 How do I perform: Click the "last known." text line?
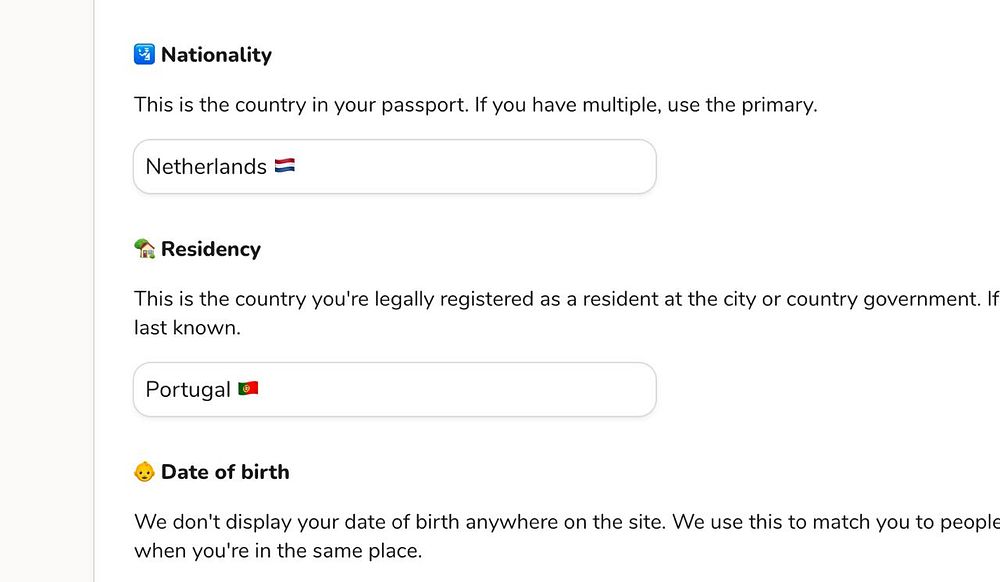tap(187, 327)
